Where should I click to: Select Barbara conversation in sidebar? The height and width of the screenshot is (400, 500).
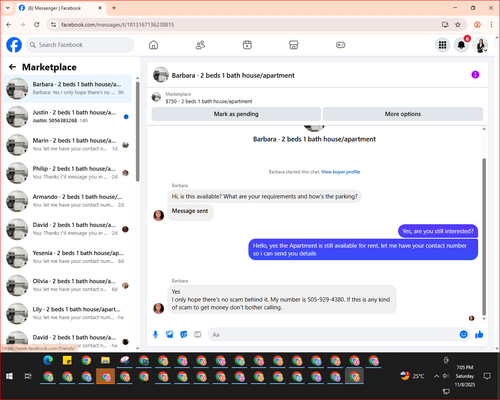point(68,89)
